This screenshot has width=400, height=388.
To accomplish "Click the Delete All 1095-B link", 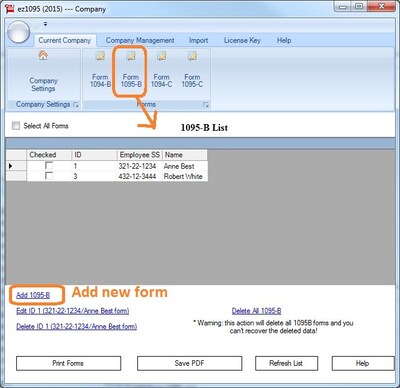I will [x=256, y=311].
